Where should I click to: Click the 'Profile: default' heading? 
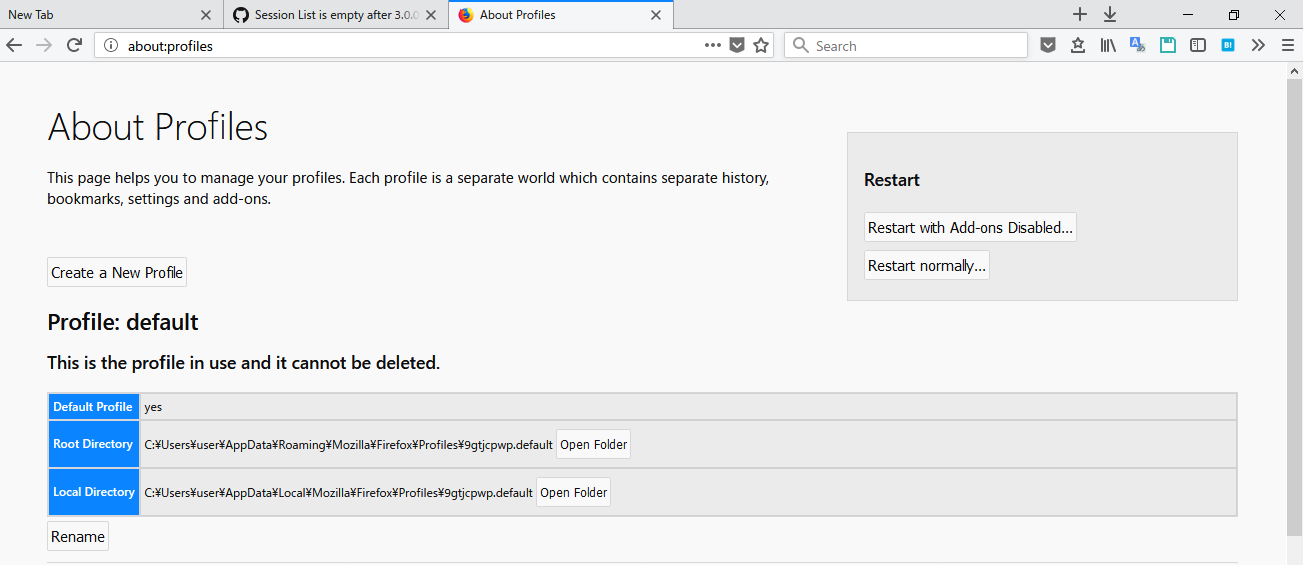123,322
